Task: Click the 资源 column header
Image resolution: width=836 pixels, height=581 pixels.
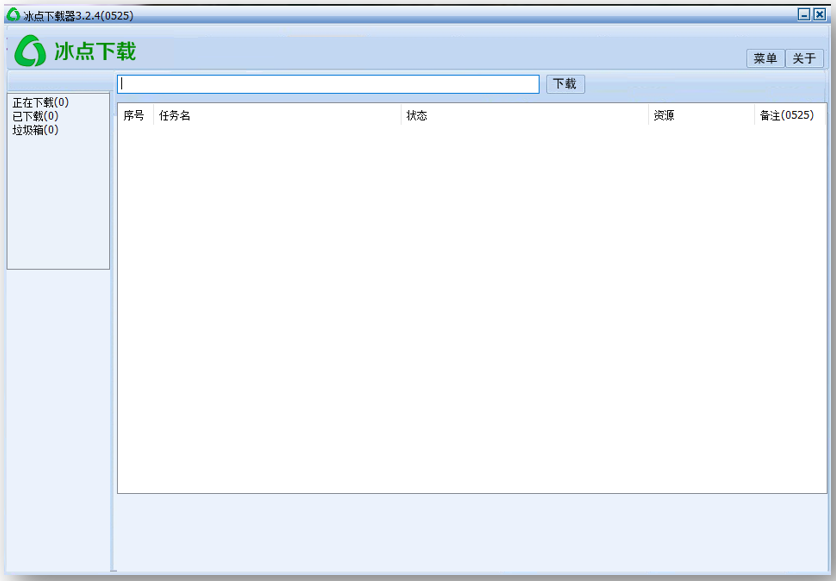Action: point(664,116)
